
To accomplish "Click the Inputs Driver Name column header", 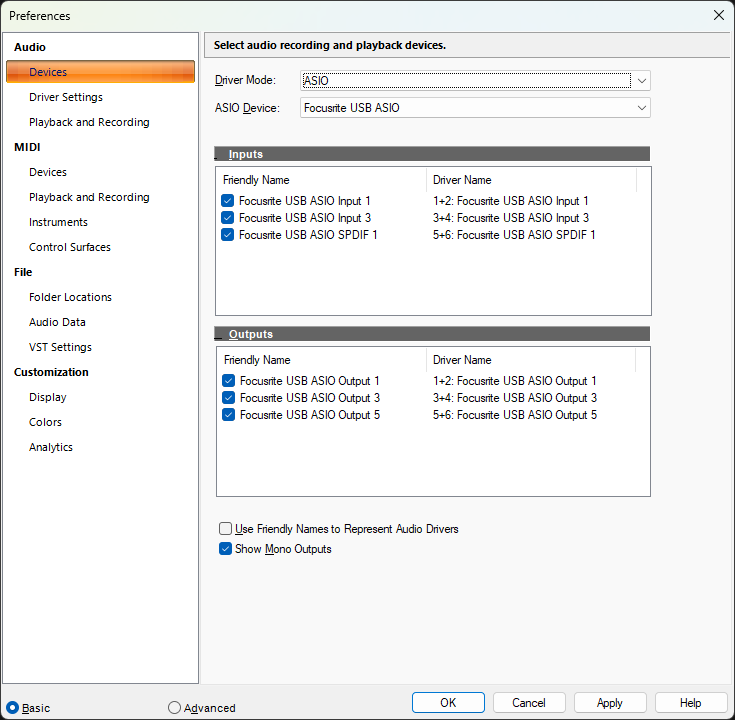I will [531, 180].
